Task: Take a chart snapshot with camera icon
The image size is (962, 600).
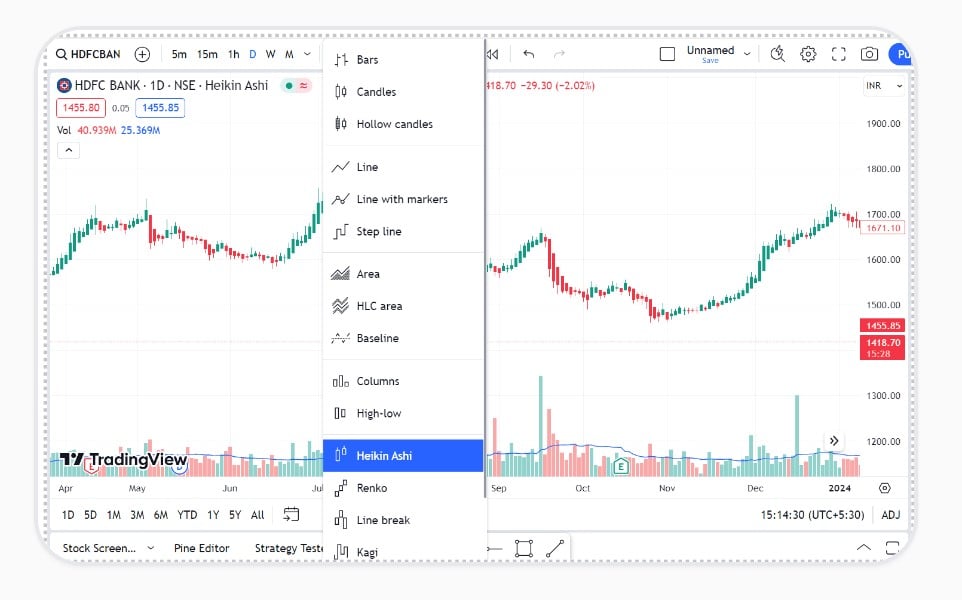Action: (870, 54)
